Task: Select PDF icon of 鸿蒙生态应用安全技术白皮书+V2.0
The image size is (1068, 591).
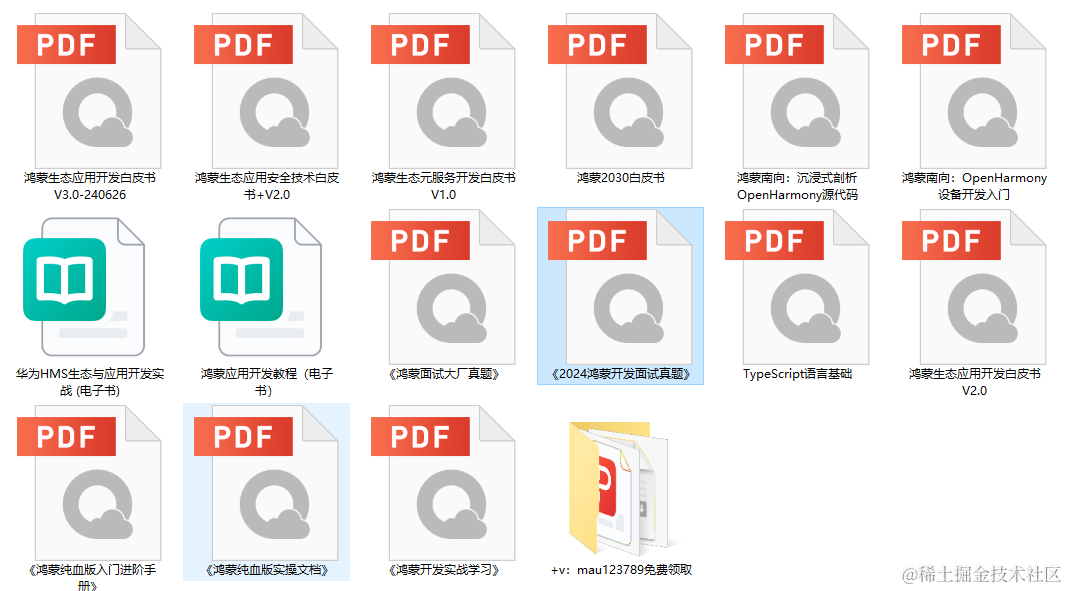Action: point(266,91)
